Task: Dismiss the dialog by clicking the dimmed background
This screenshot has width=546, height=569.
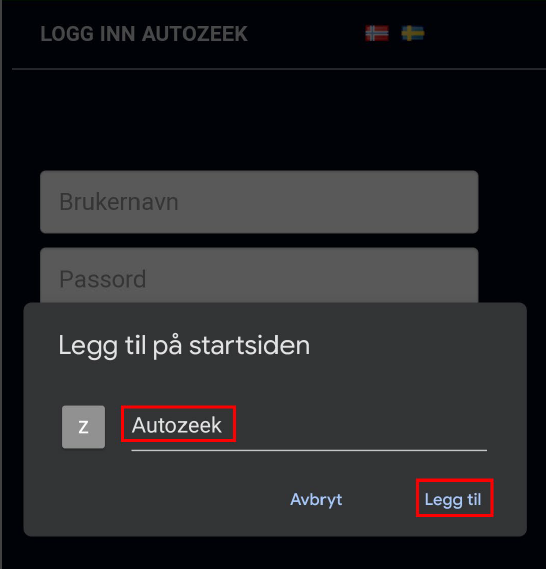Action: pos(273,120)
